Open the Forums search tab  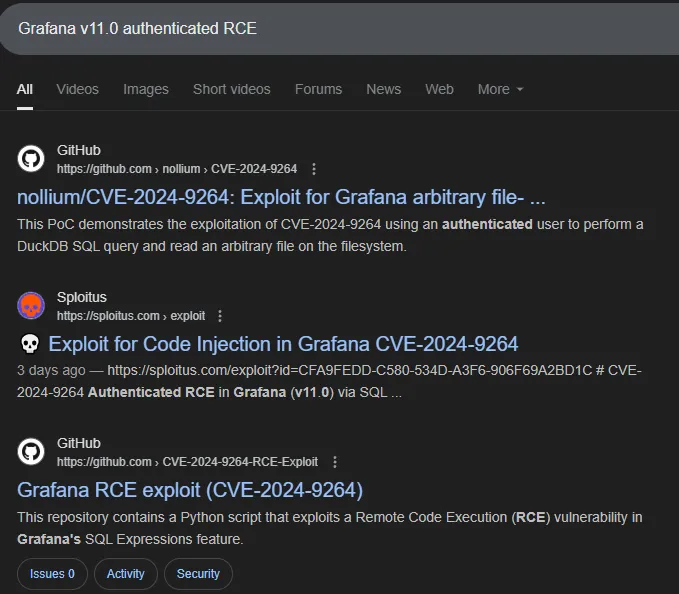coord(318,89)
